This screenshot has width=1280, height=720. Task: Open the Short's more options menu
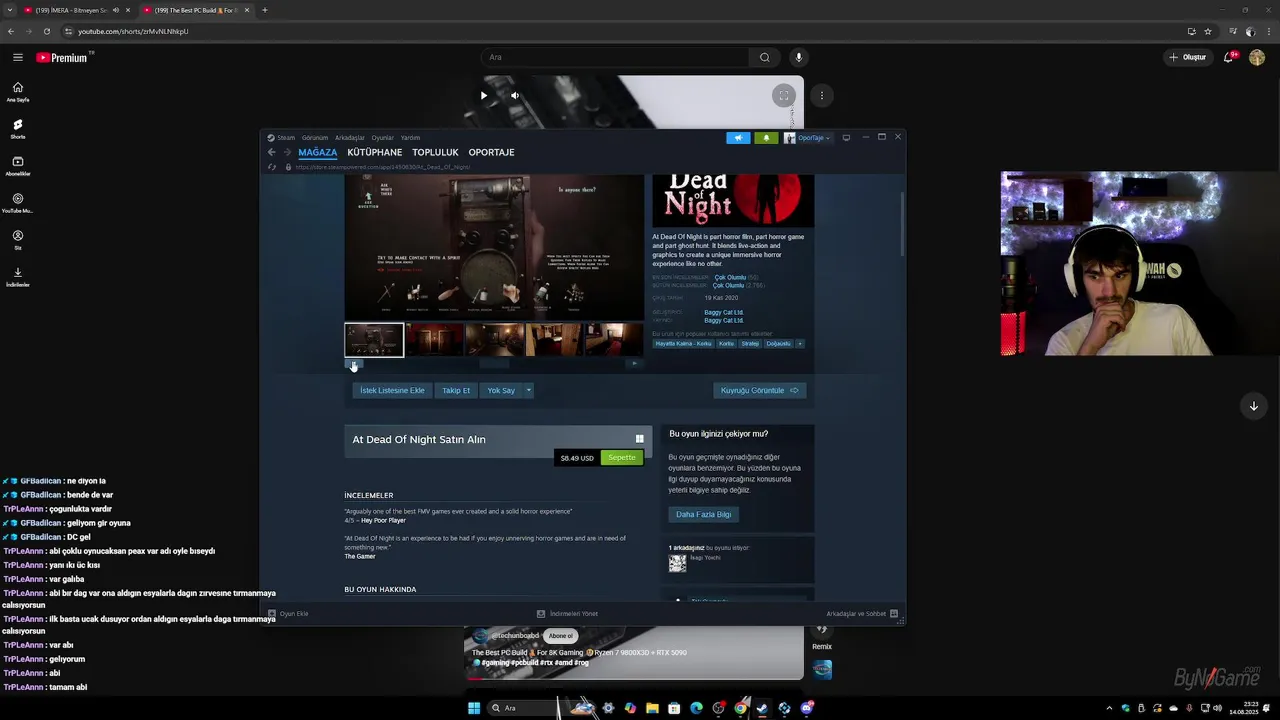pyautogui.click(x=822, y=96)
